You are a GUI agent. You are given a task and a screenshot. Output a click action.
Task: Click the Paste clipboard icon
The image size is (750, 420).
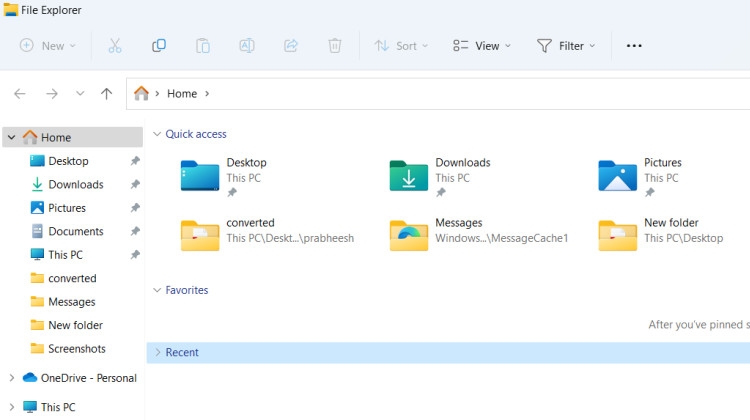[203, 46]
